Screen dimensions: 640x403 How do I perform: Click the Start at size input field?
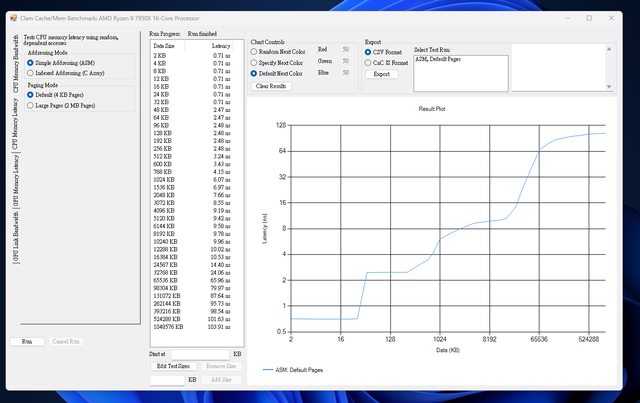[199, 353]
